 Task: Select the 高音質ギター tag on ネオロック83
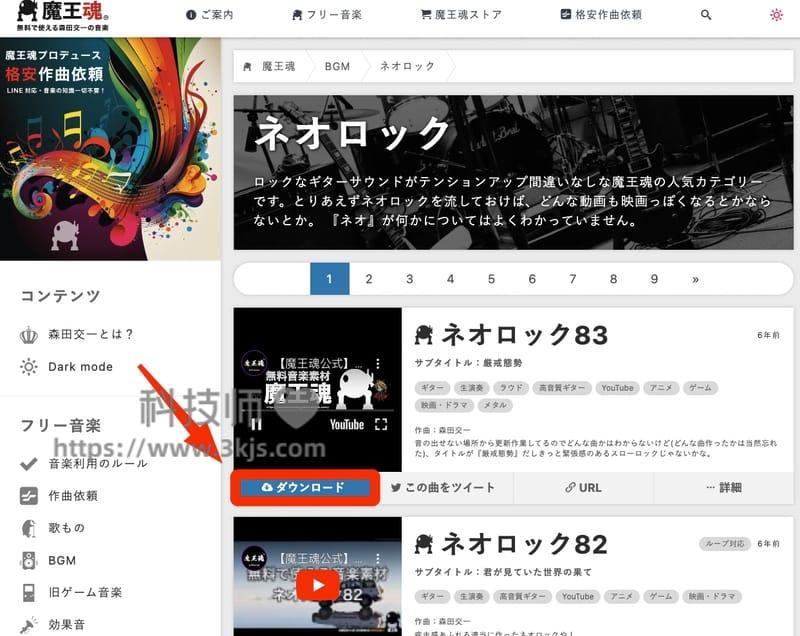click(562, 388)
